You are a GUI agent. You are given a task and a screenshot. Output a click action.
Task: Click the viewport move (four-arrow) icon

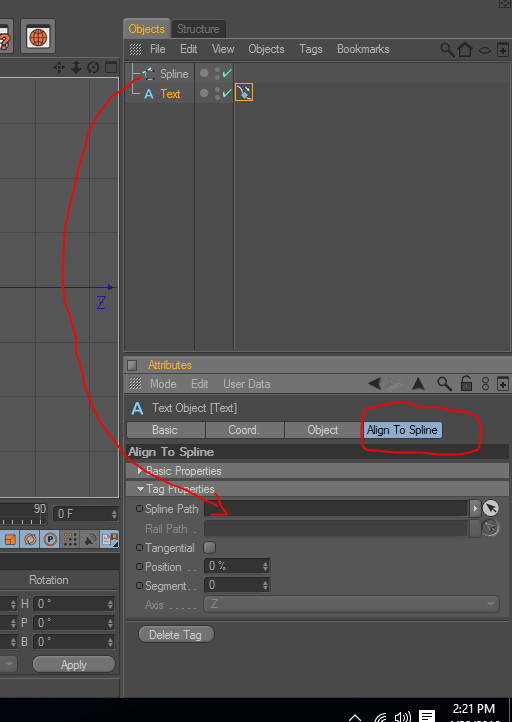pos(59,68)
